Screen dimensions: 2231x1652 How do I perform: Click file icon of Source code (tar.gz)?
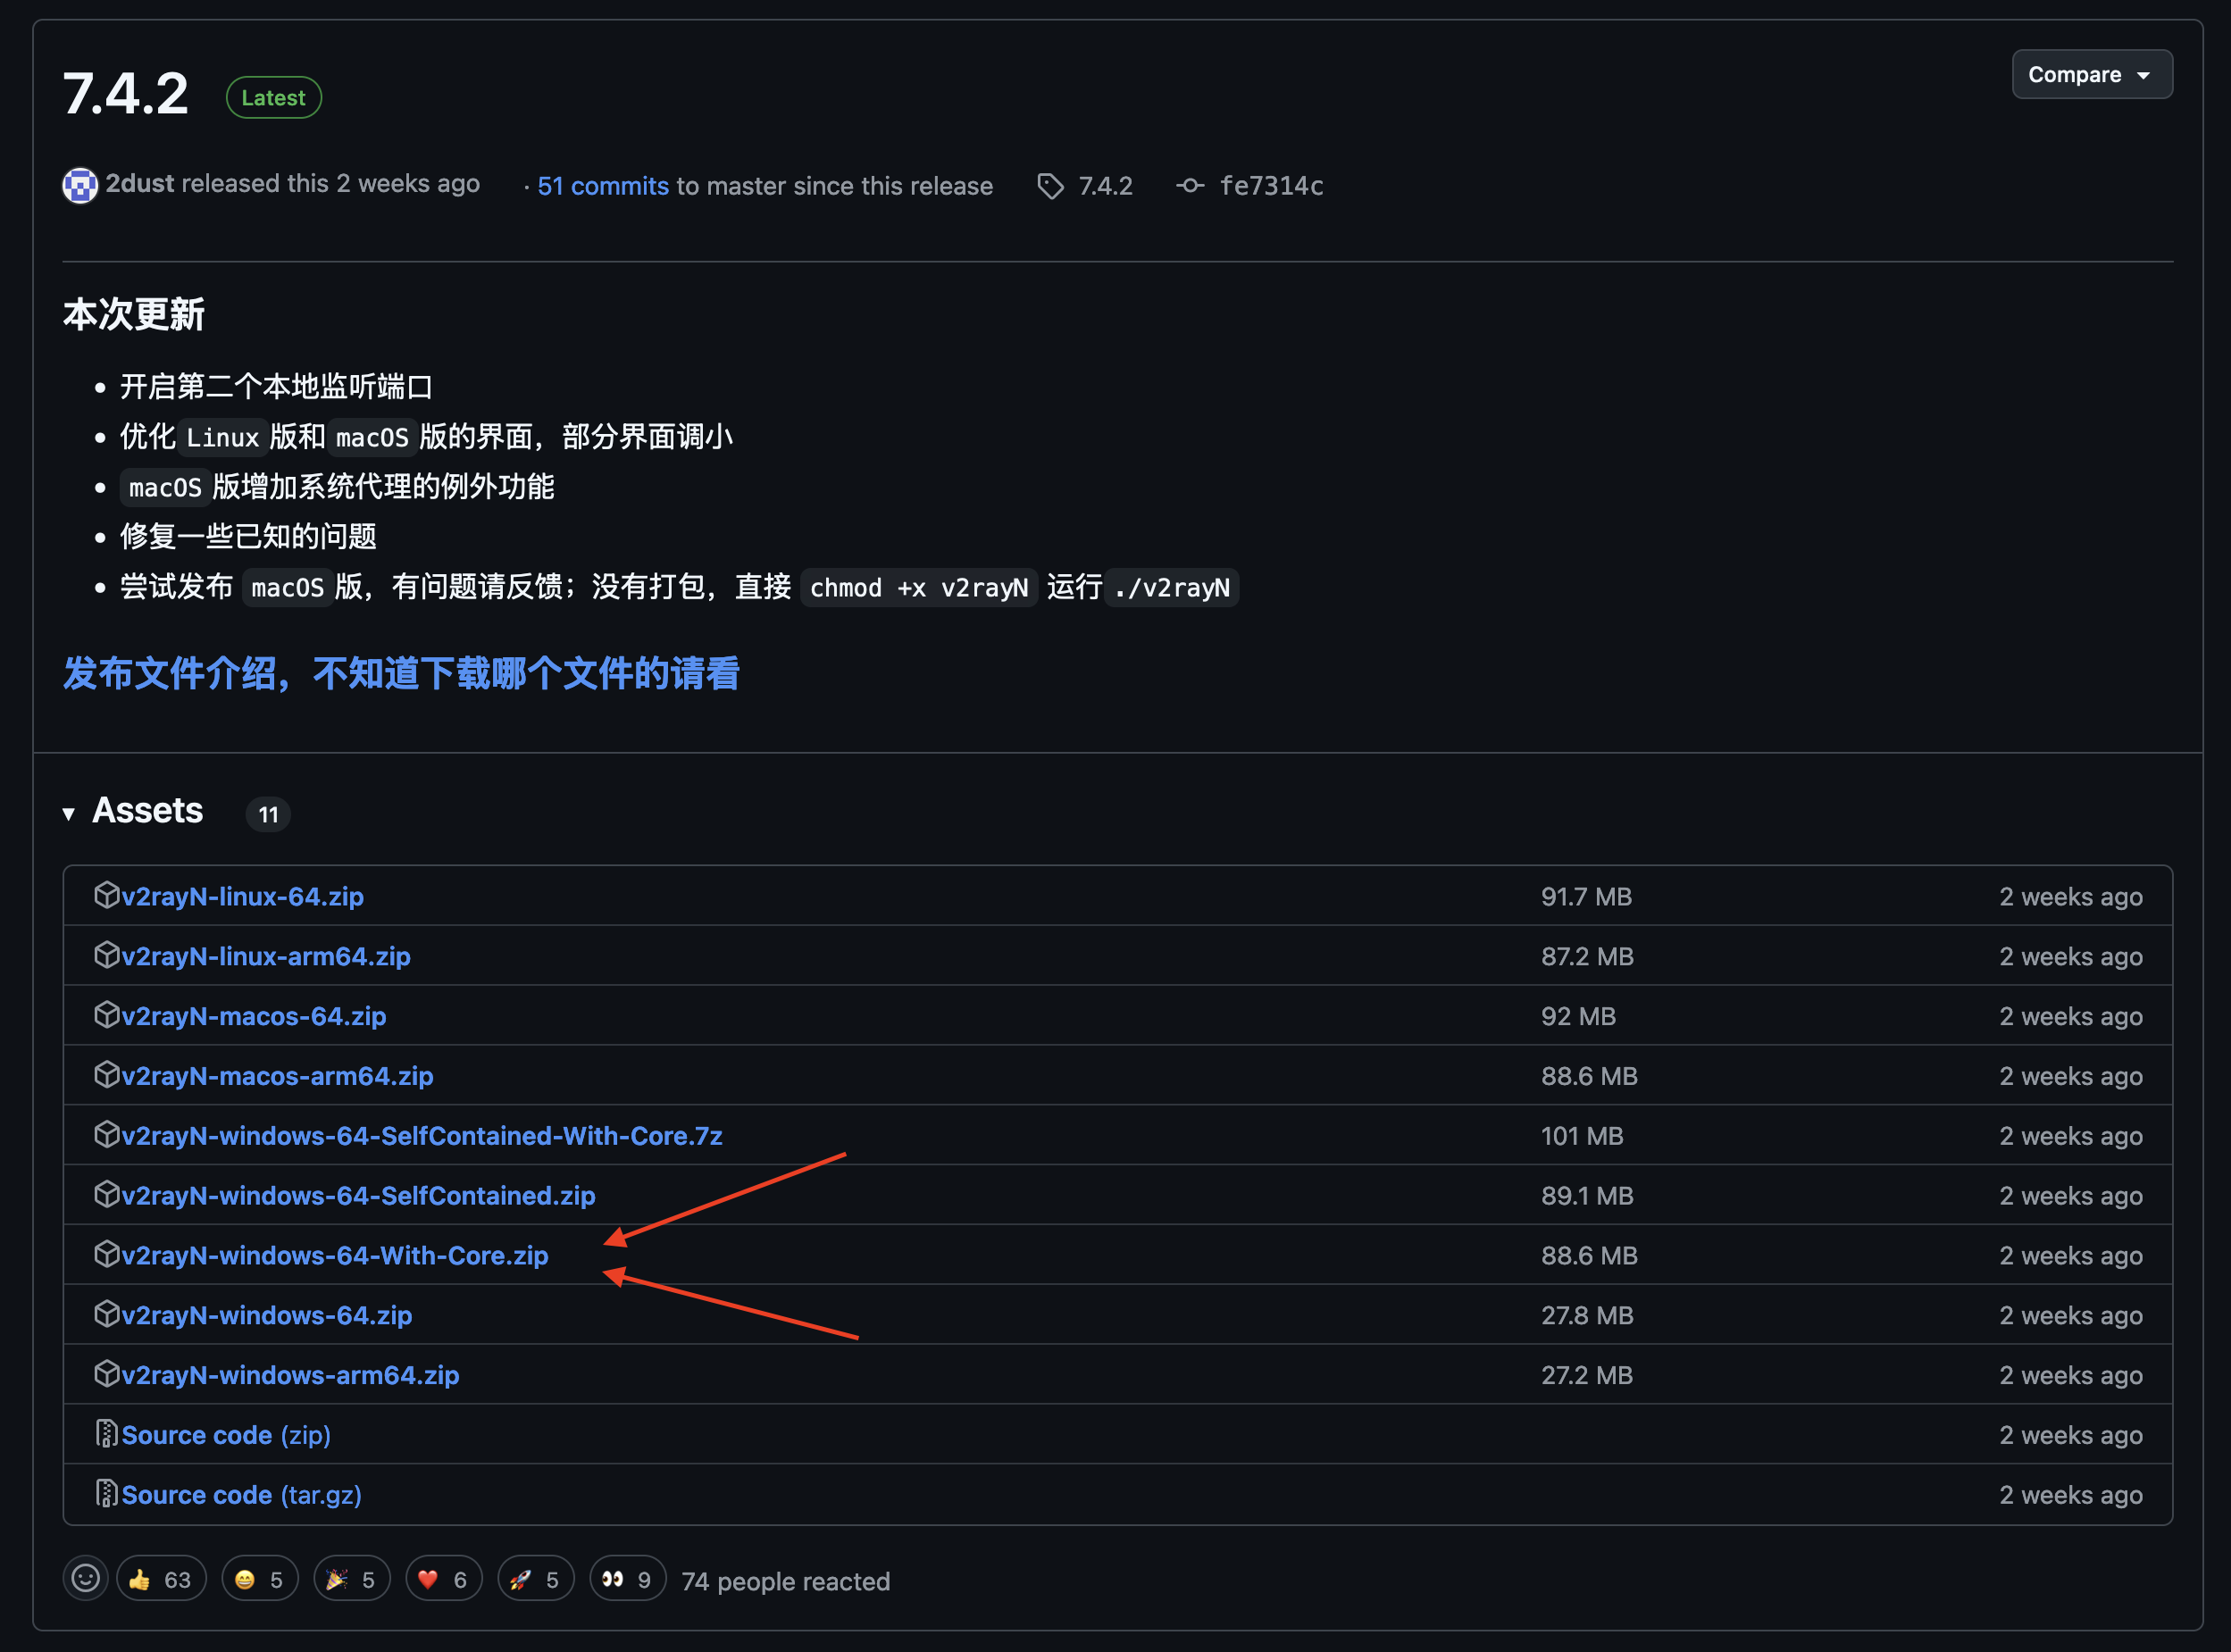[106, 1494]
